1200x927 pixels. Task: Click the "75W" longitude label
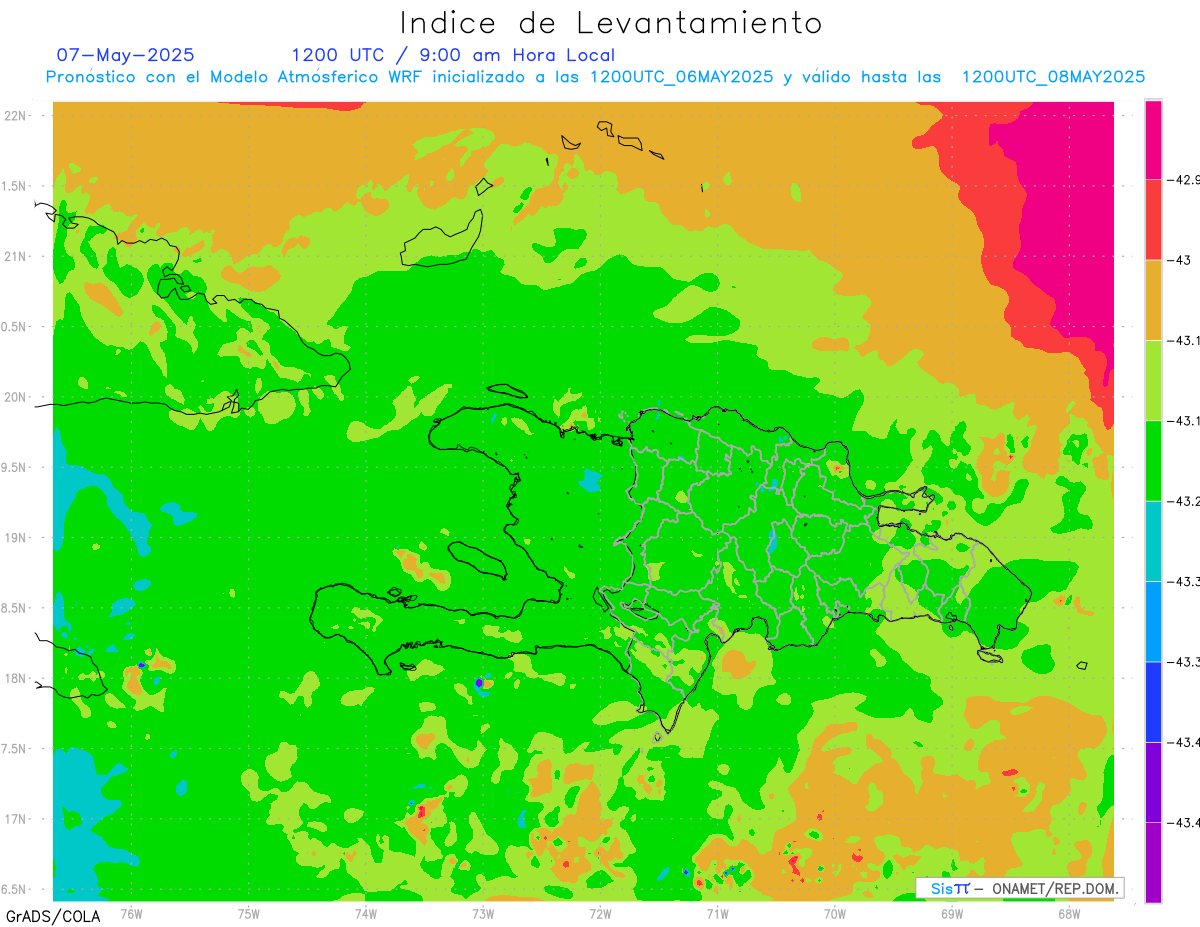(249, 913)
